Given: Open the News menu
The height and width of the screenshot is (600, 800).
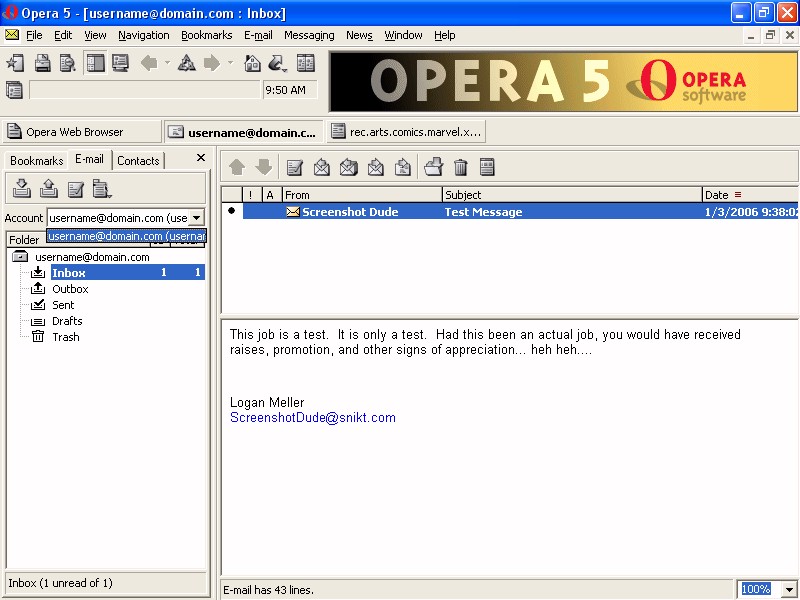Looking at the screenshot, I should (x=359, y=35).
